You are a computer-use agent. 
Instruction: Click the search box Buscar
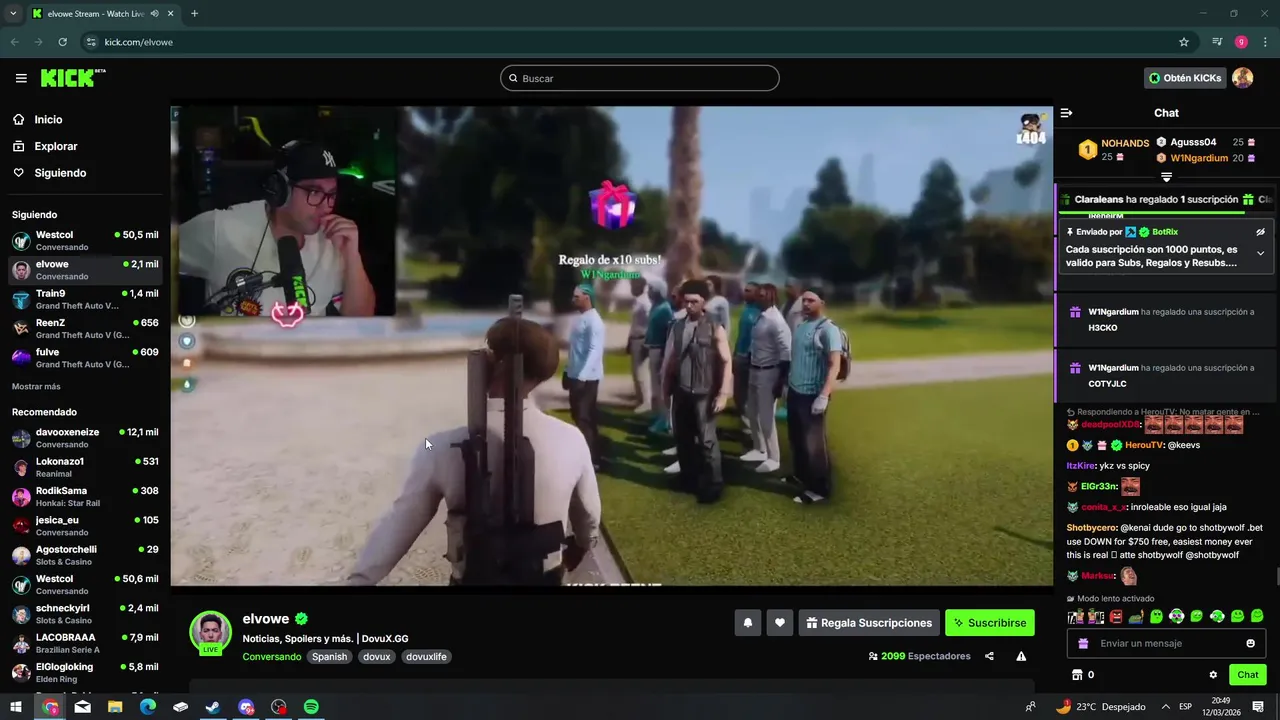coord(640,78)
